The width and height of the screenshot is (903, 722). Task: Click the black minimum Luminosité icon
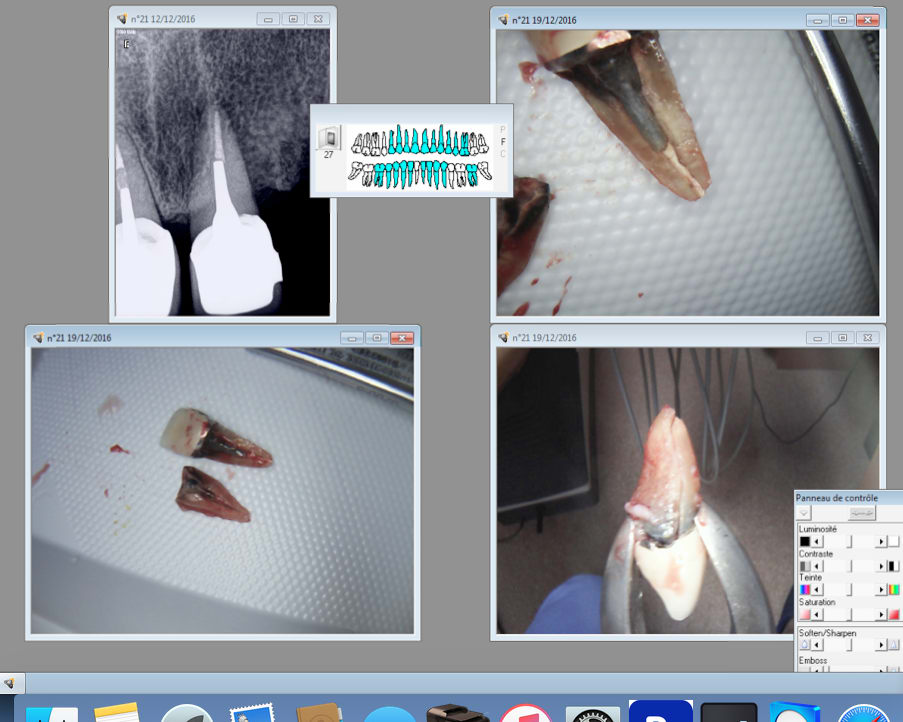tap(805, 541)
